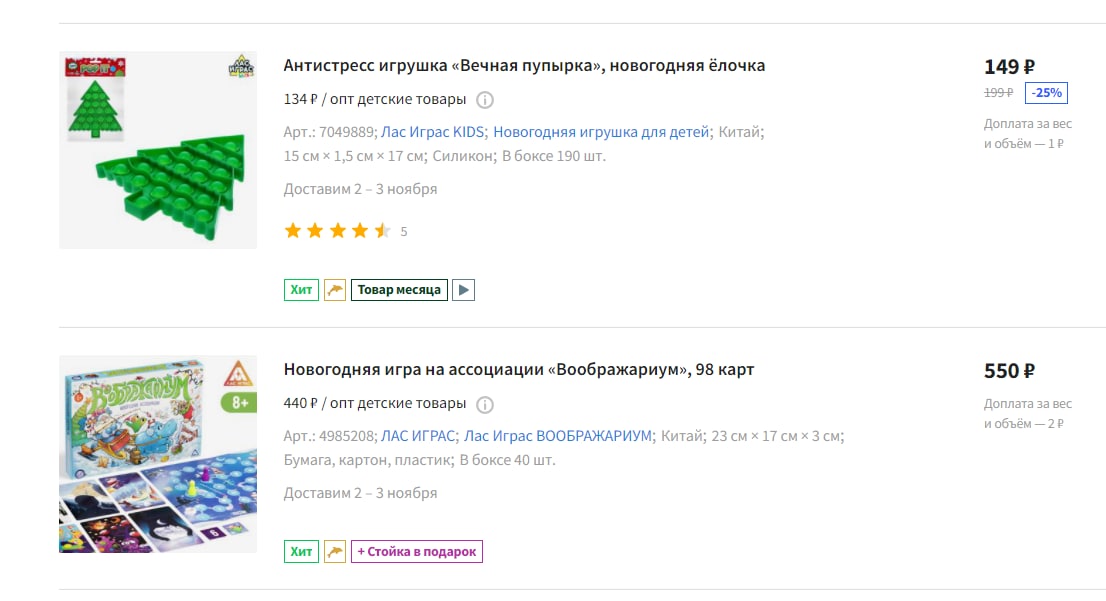1106x601 pixels.
Task: Click the star rating of the pop-it toy
Action: click(x=337, y=231)
